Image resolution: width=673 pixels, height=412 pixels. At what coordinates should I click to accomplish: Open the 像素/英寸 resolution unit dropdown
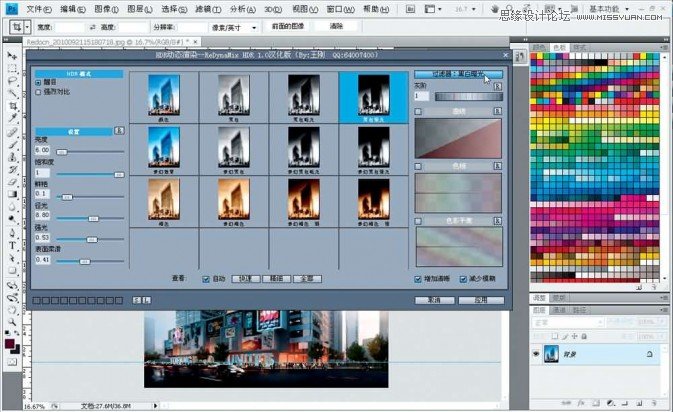(x=233, y=27)
